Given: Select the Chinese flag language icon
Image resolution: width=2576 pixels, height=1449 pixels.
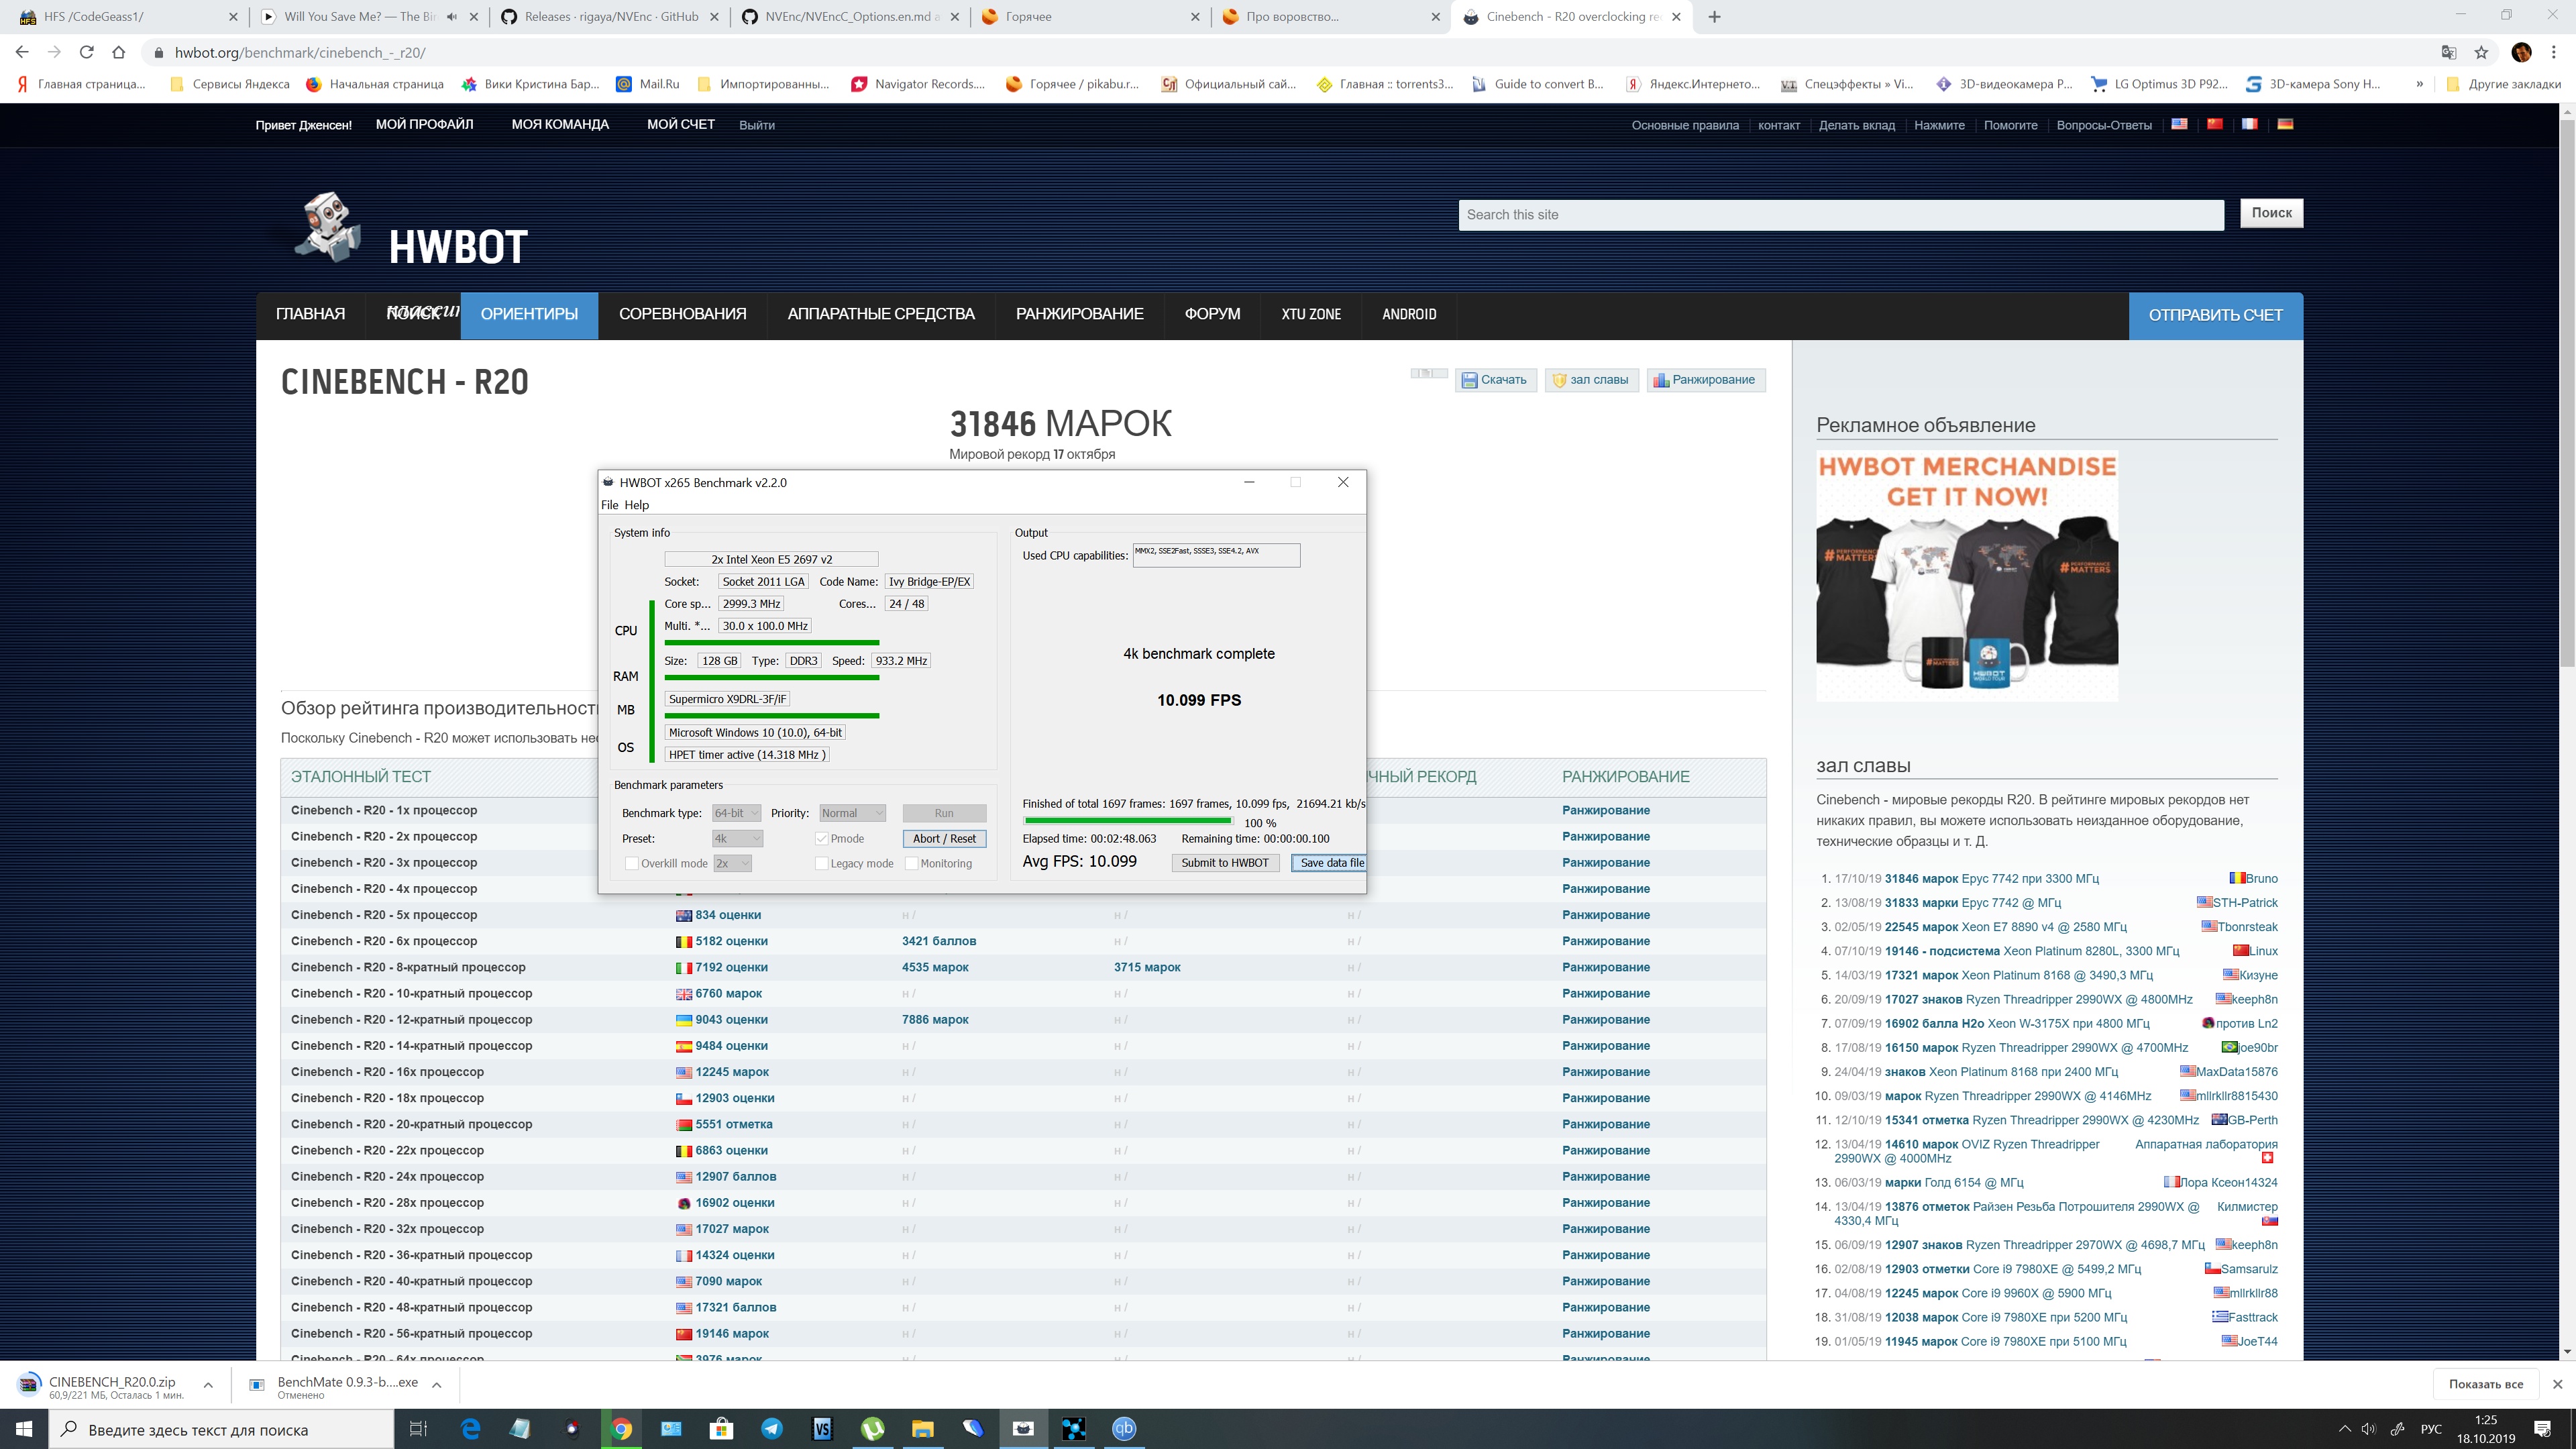Looking at the screenshot, I should point(2214,124).
